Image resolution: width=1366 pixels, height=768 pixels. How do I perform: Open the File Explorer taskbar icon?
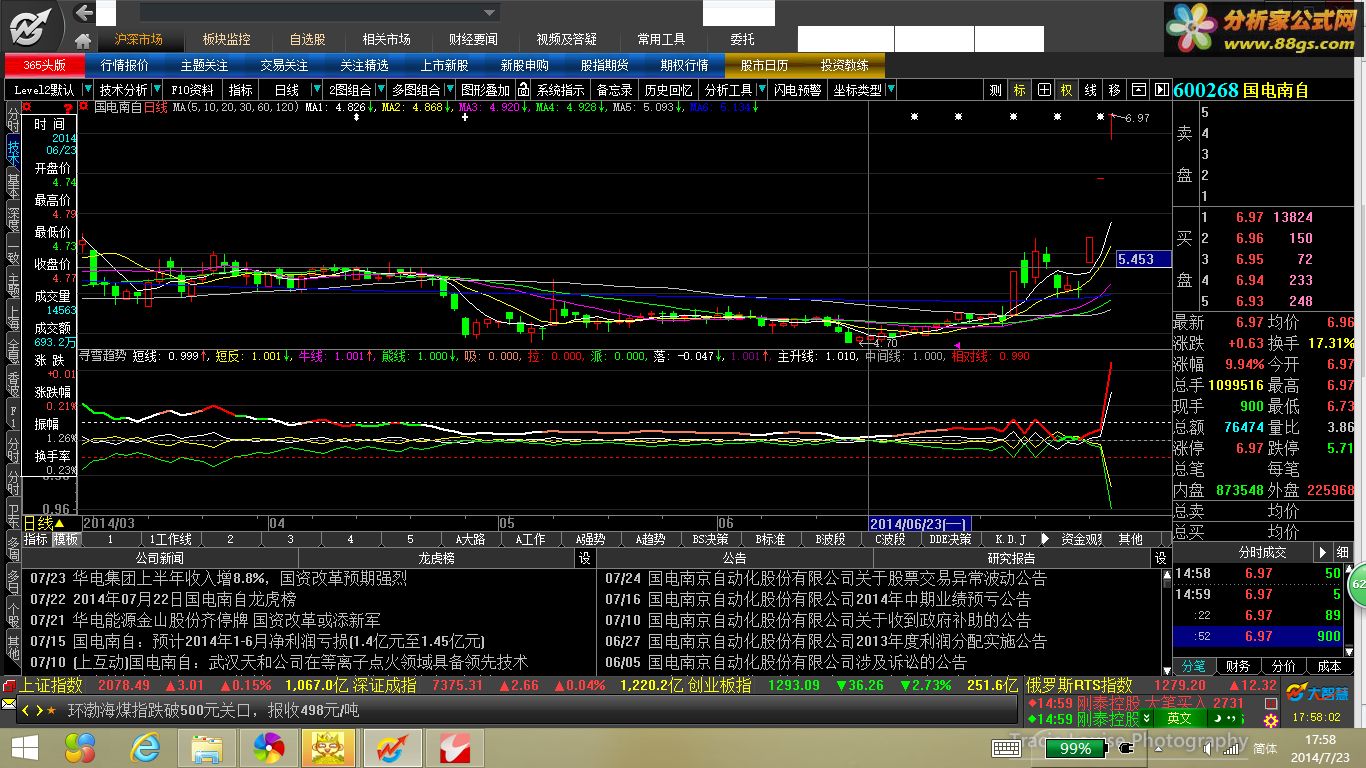point(207,747)
